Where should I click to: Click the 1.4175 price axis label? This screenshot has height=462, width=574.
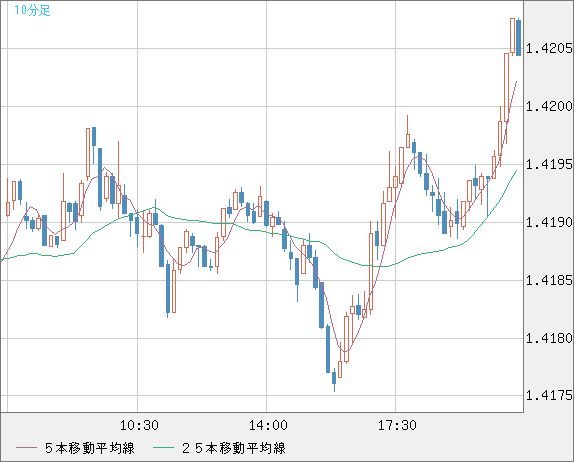point(549,395)
